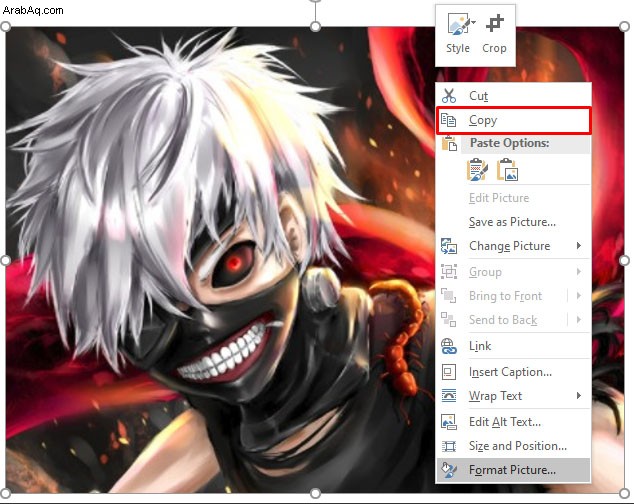Paste as Picture icon option
This screenshot has width=634, height=504.
click(x=507, y=169)
